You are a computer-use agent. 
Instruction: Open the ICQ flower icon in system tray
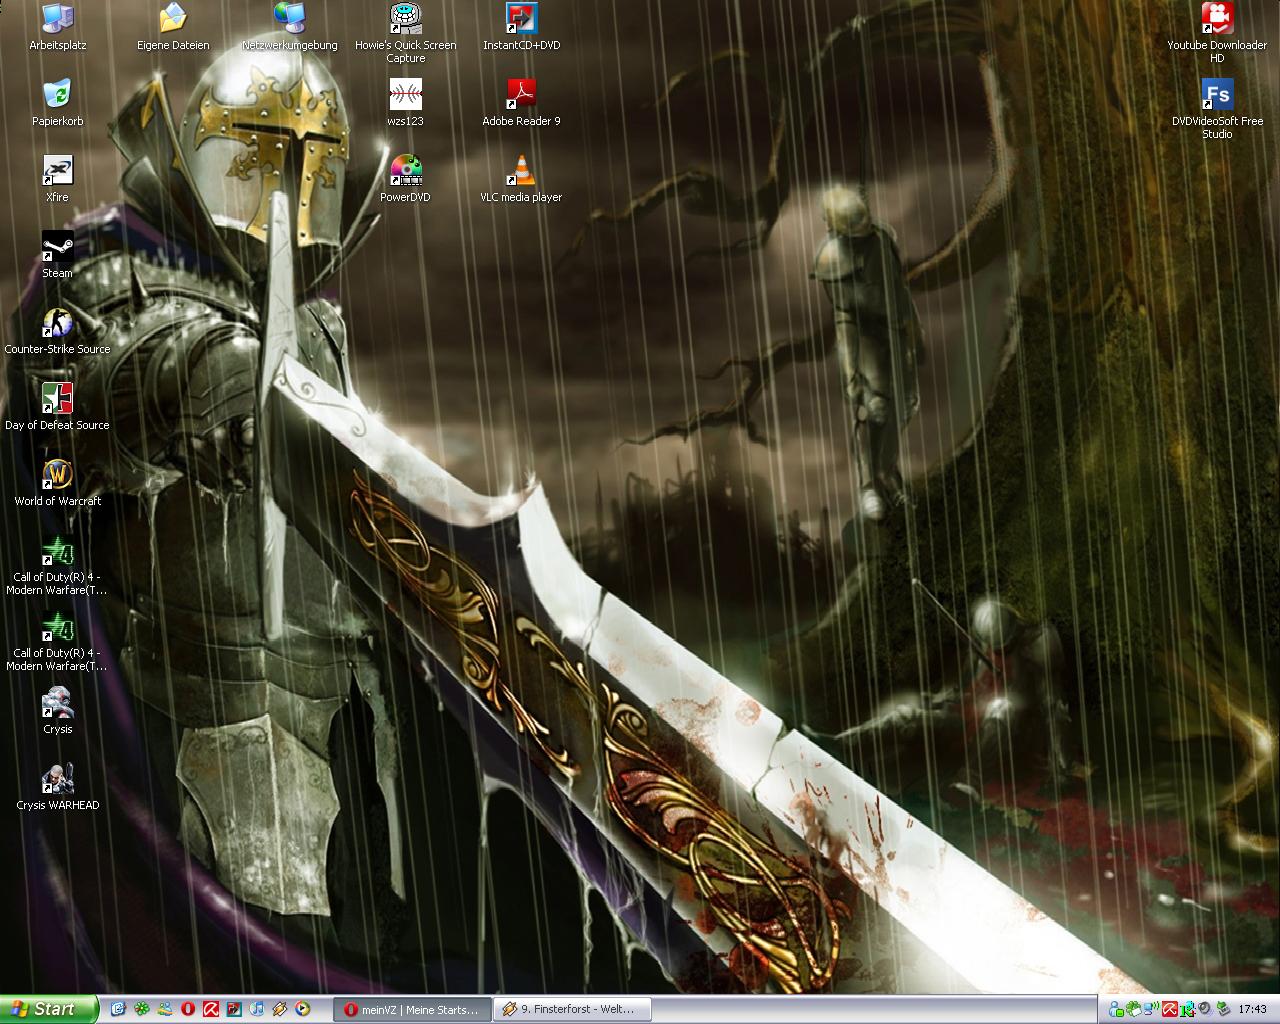coord(1134,1009)
